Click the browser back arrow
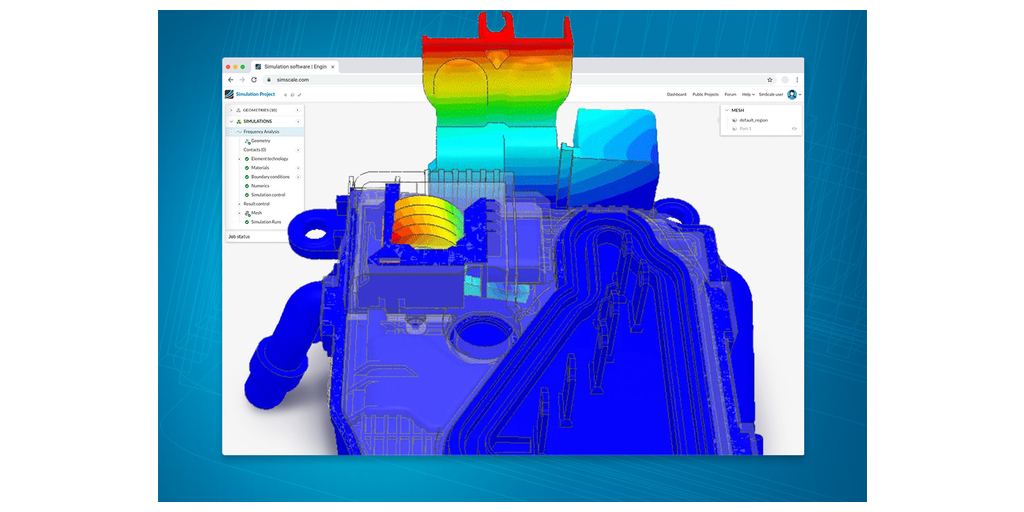The width and height of the screenshot is (1024, 512). tap(230, 80)
